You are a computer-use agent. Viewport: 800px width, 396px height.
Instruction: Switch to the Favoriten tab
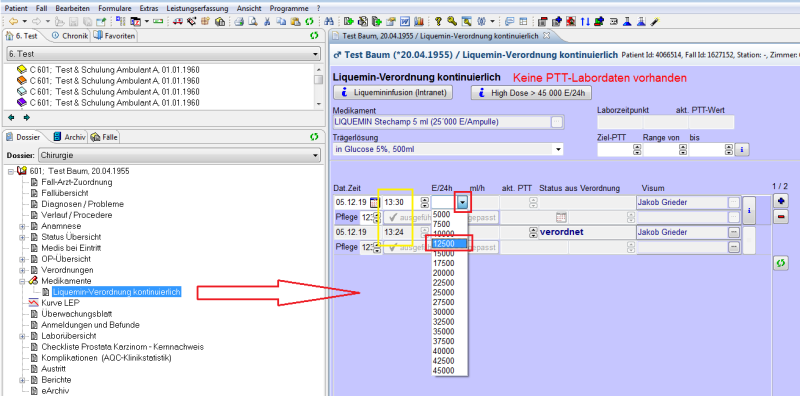click(x=115, y=36)
